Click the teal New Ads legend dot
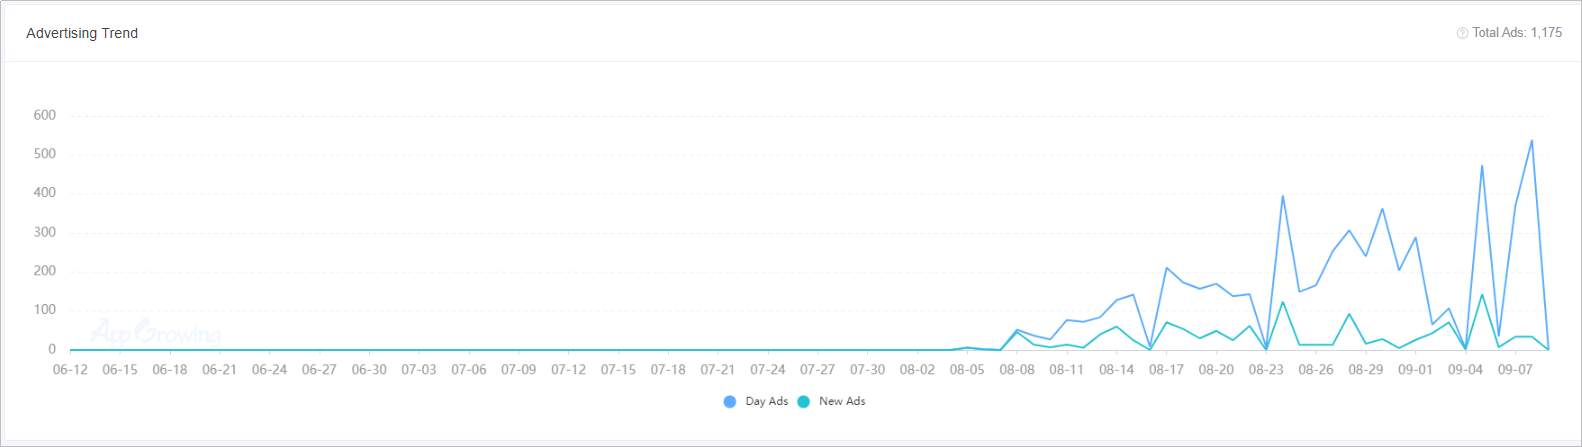 pos(803,402)
